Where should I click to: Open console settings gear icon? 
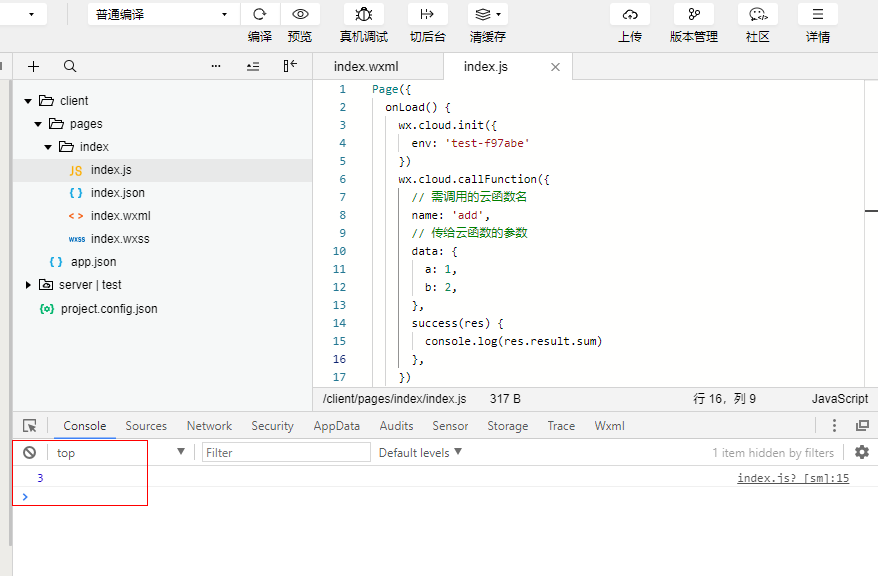pyautogui.click(x=861, y=452)
